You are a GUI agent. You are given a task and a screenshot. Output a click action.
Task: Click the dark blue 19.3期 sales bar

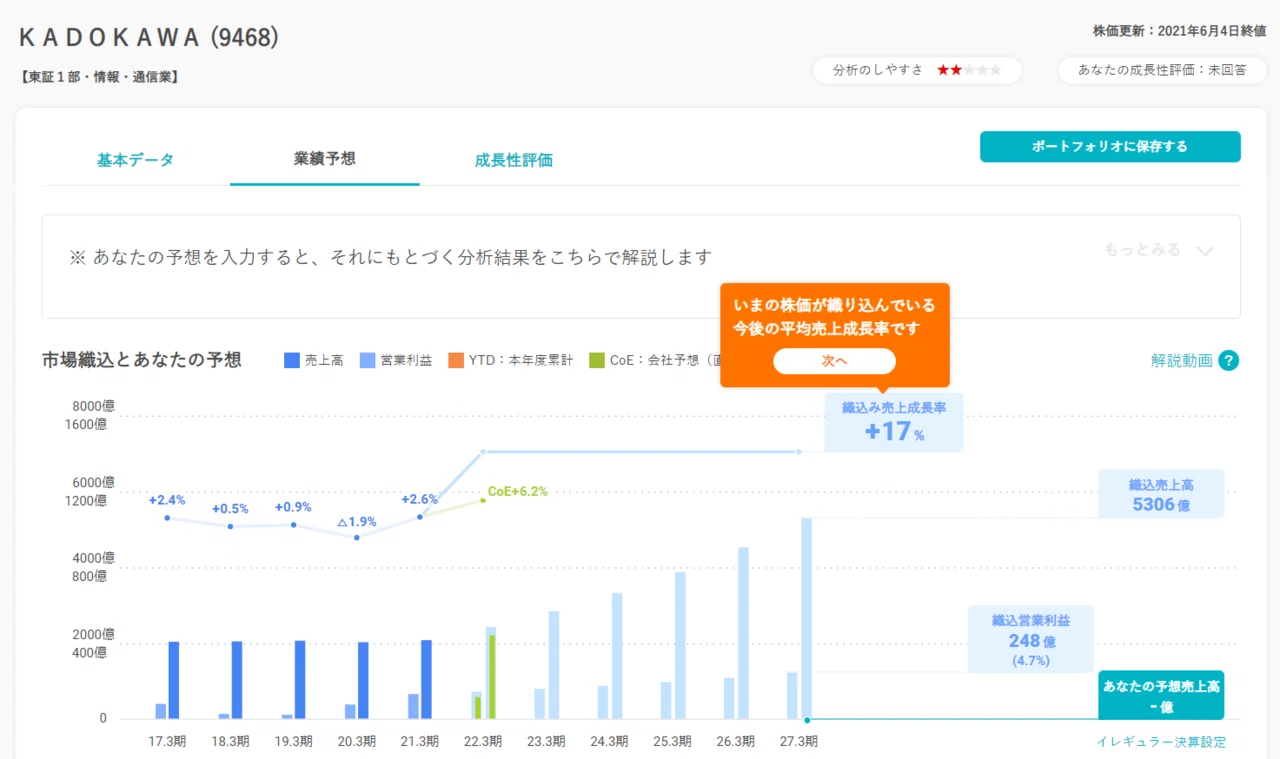click(x=300, y=680)
